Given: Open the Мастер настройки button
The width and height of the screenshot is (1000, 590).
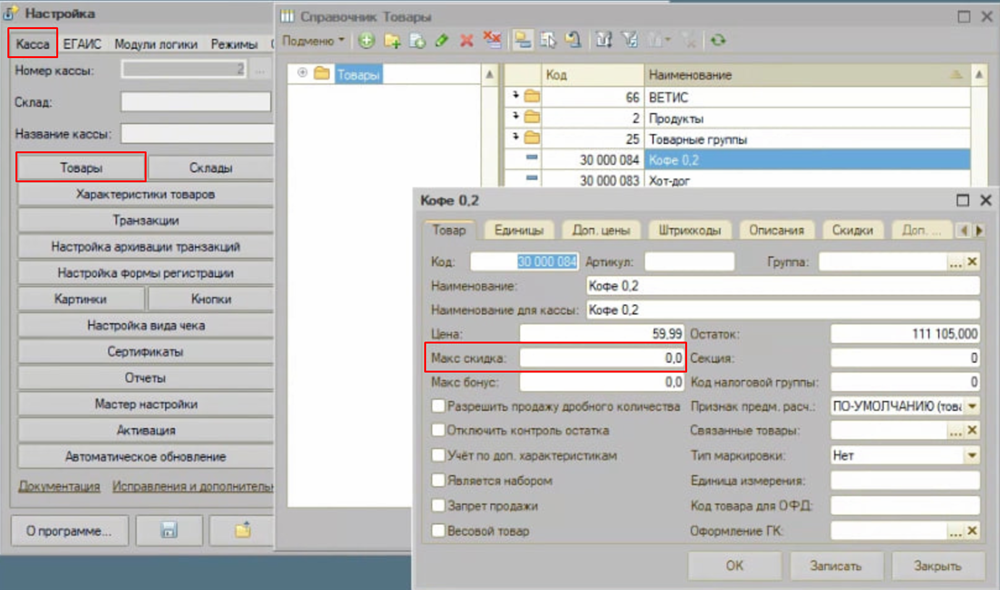Looking at the screenshot, I should point(145,404).
